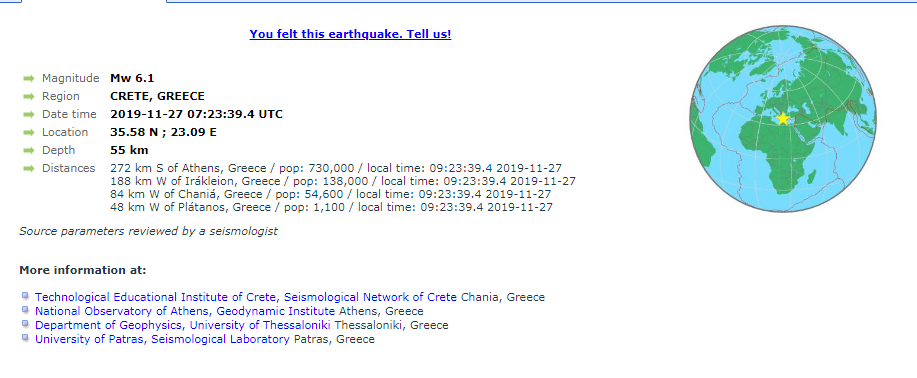Open Technological Educational Institute of Crete link

[246, 297]
